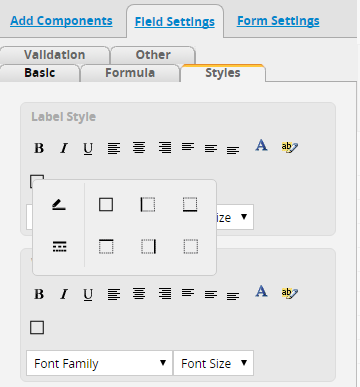Remove all borders in popup

click(x=191, y=246)
